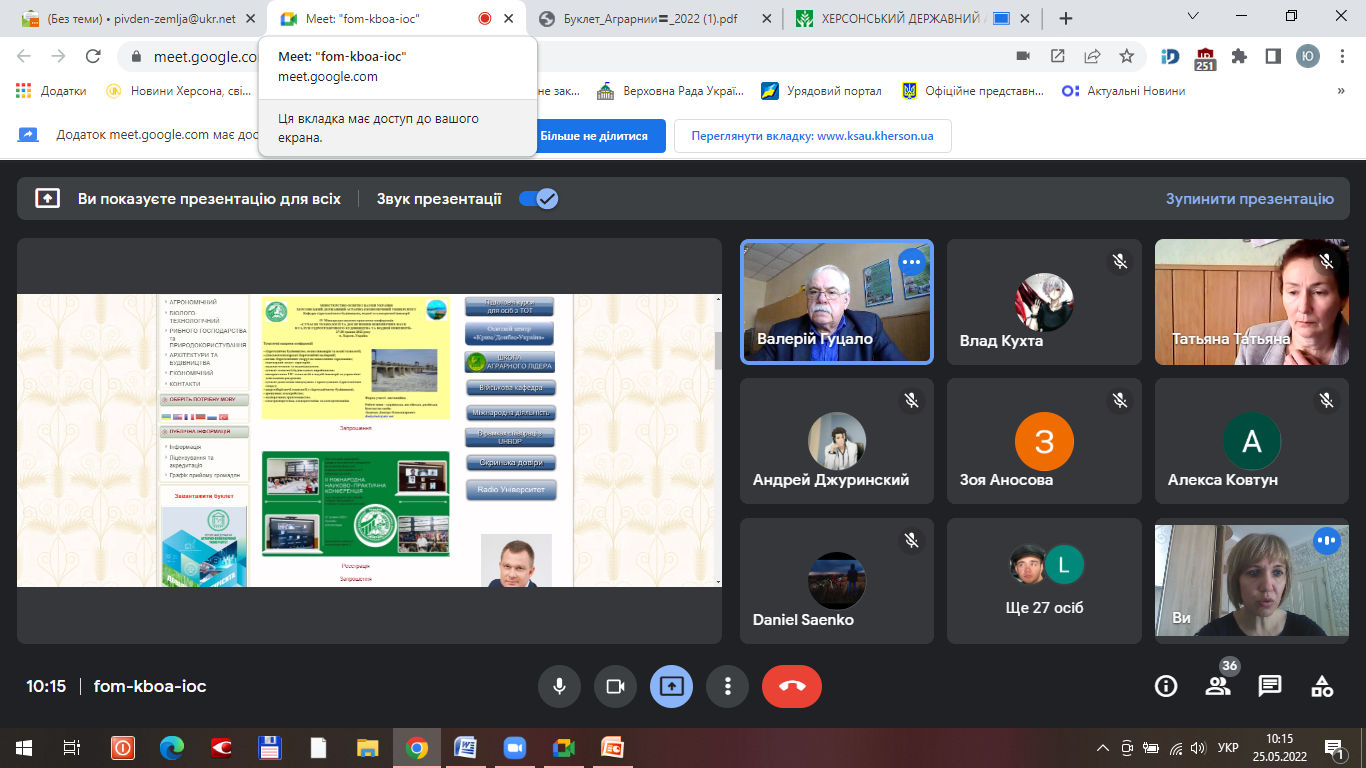Open Word from taskbar

(465, 747)
